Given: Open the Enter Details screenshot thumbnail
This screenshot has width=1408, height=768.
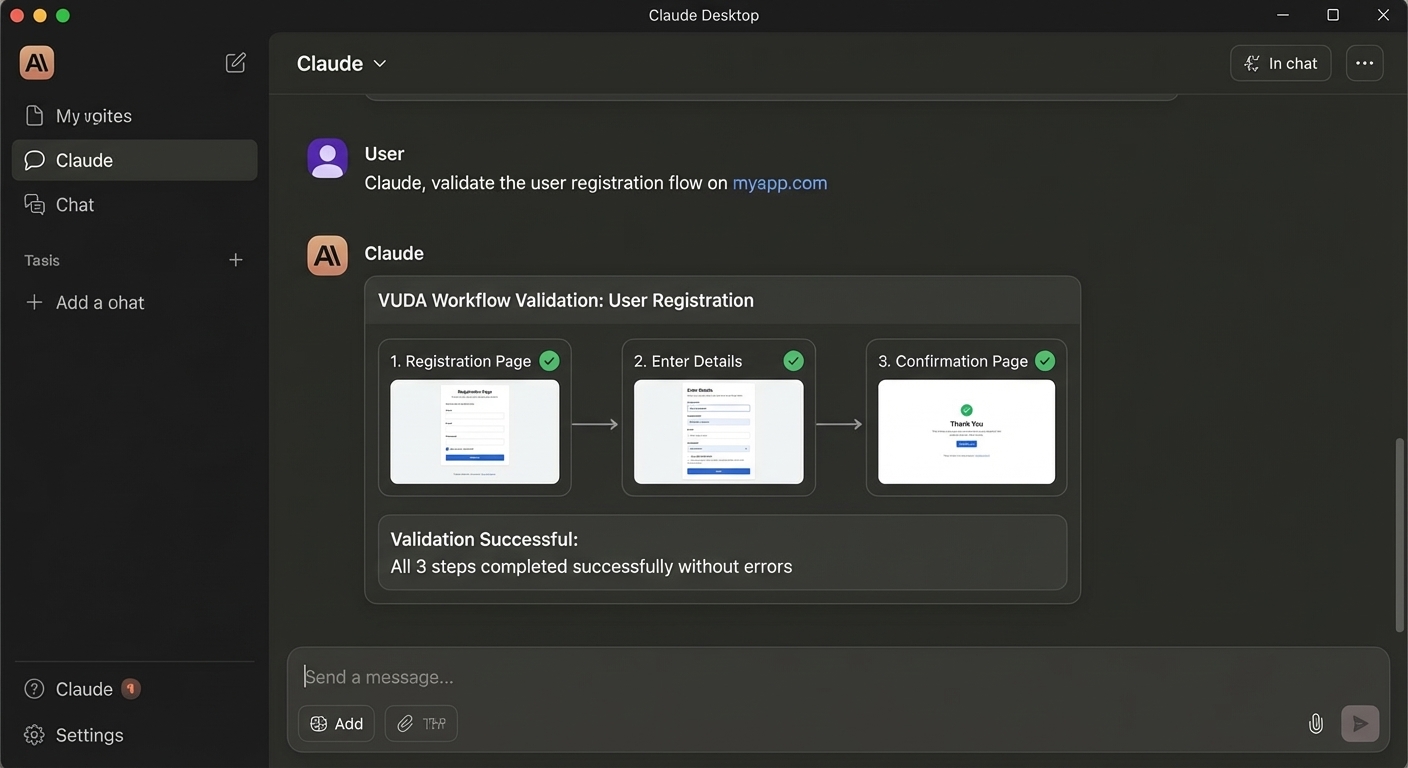Looking at the screenshot, I should (719, 432).
